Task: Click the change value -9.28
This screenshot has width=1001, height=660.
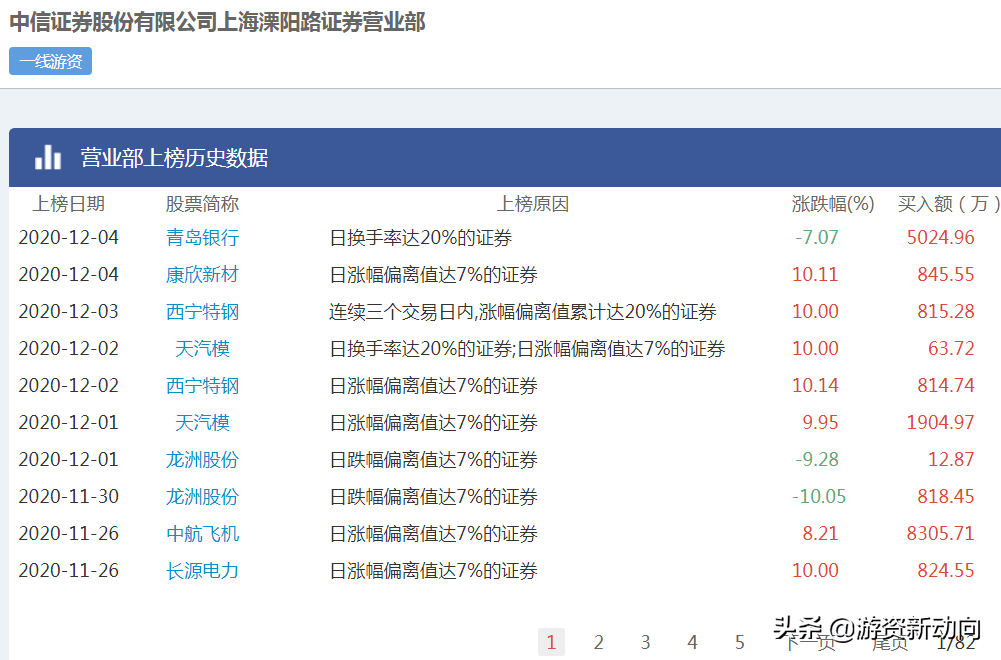Action: pyautogui.click(x=817, y=460)
